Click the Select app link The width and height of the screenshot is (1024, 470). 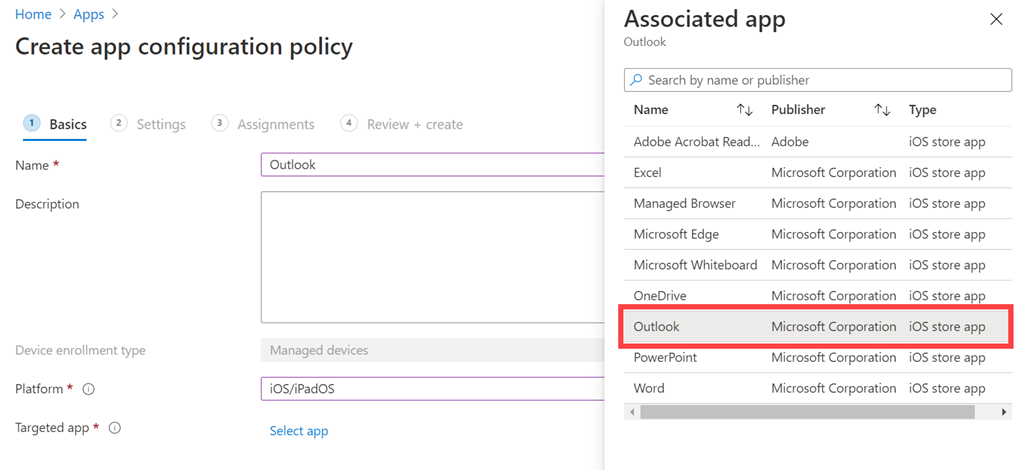(299, 431)
